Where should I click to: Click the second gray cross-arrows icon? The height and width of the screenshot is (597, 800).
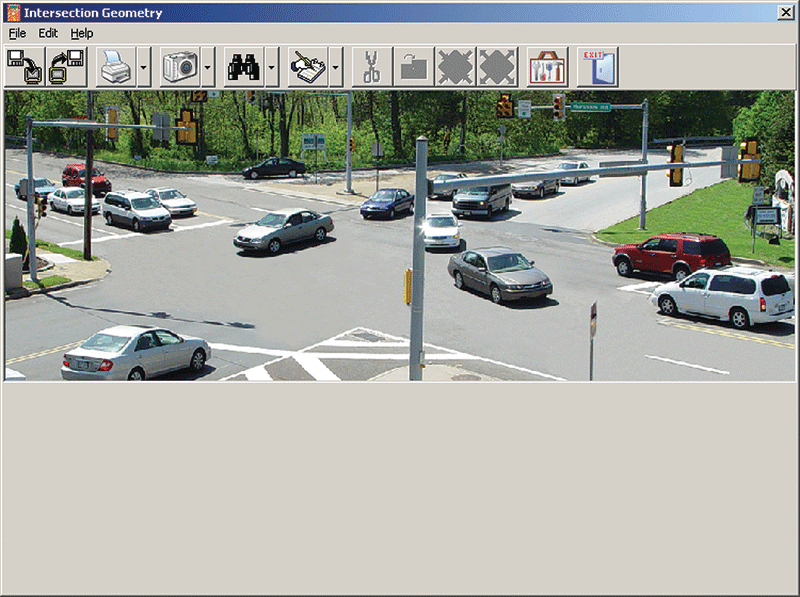[497, 67]
